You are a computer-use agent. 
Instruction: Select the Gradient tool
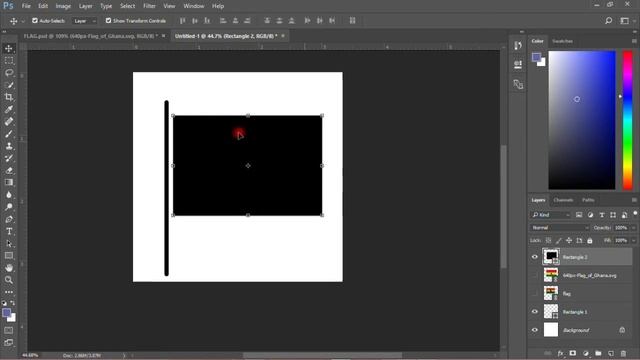coord(9,182)
